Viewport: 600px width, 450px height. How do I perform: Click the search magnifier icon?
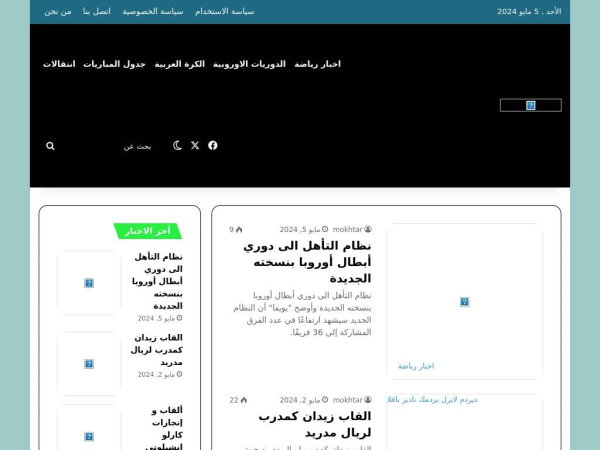click(x=50, y=146)
